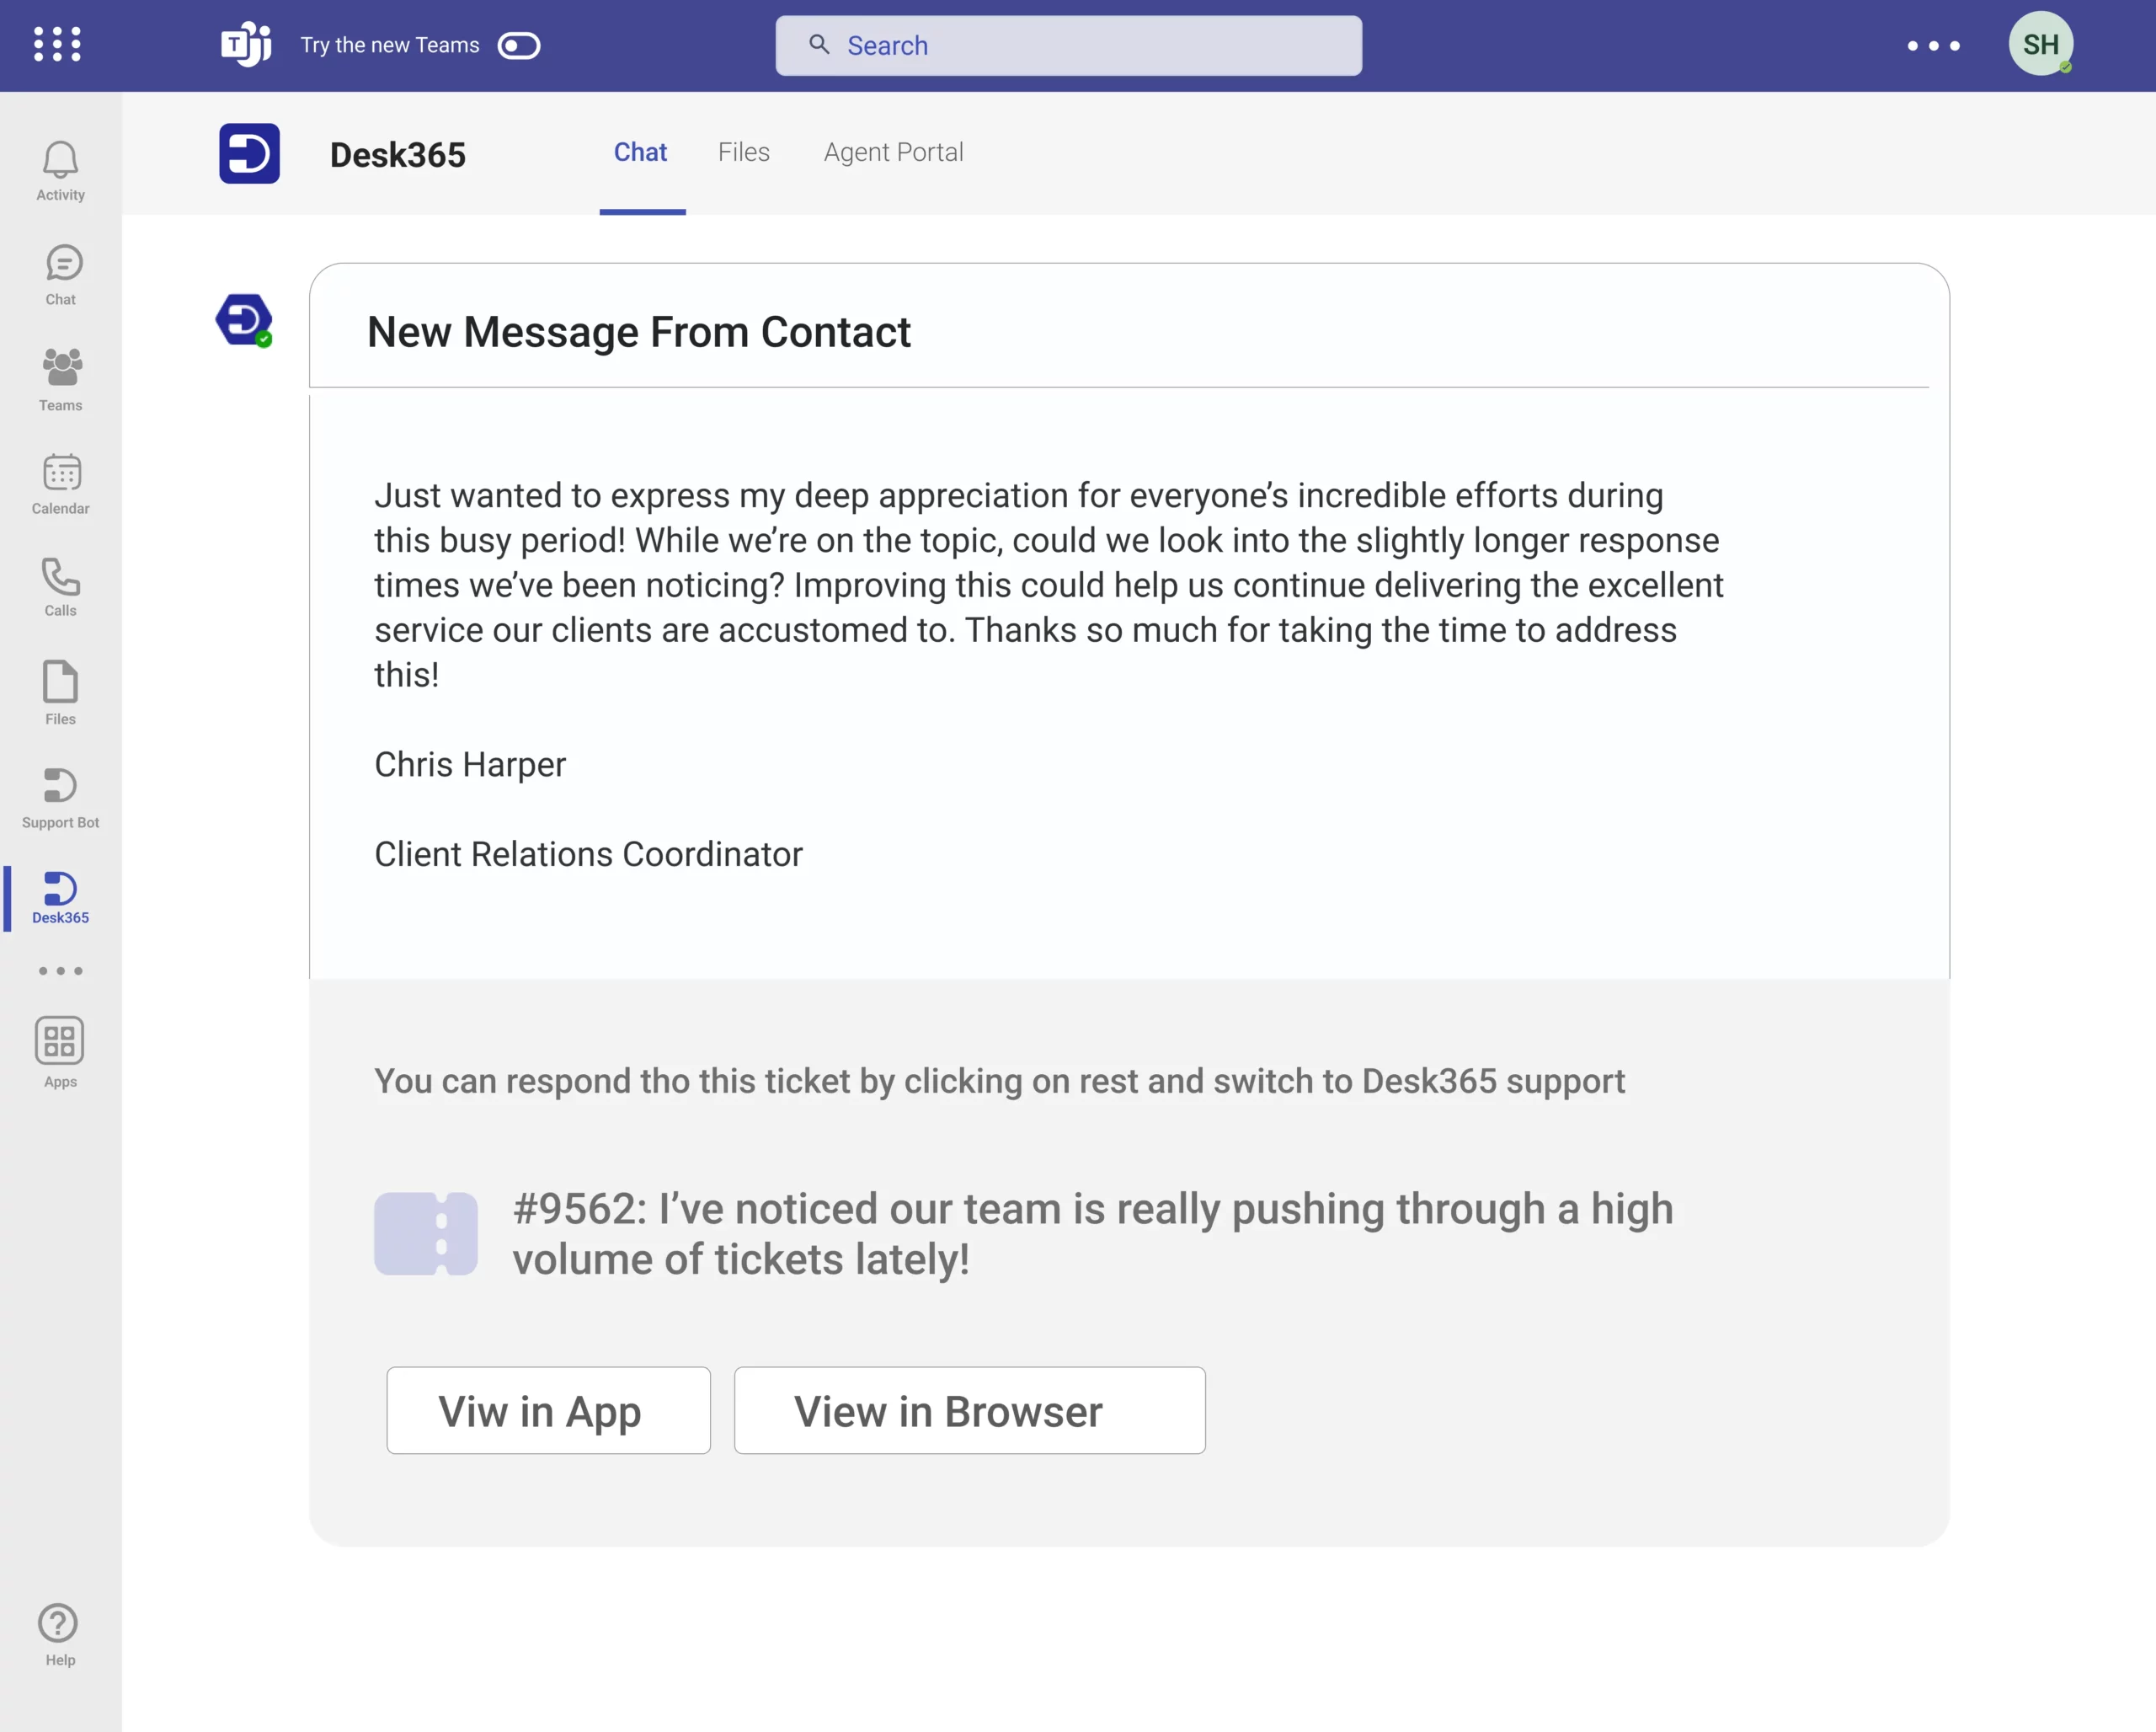The height and width of the screenshot is (1732, 2156).
Task: Switch to the Agent Portal tab
Action: (893, 152)
